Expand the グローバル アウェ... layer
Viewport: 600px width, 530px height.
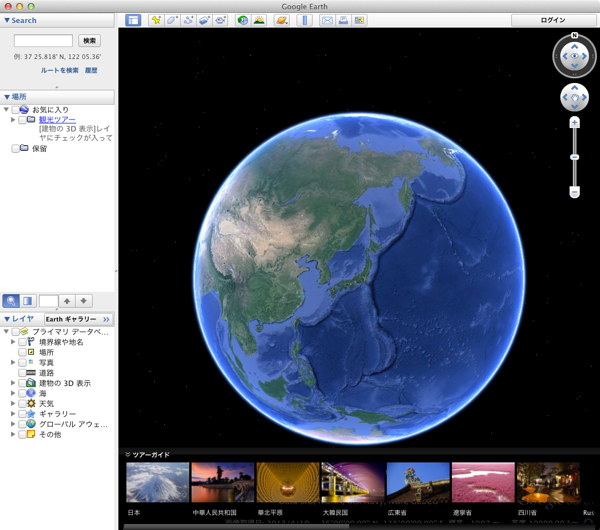pos(13,424)
